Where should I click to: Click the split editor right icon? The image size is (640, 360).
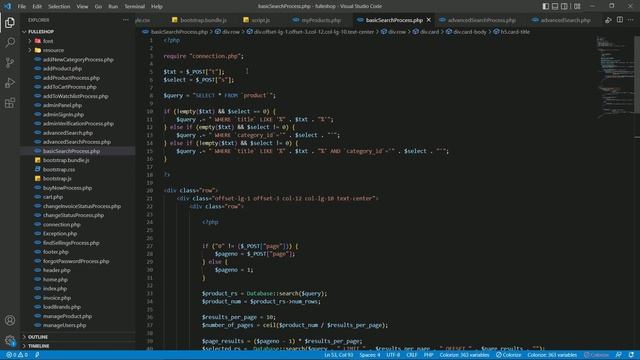[620, 20]
